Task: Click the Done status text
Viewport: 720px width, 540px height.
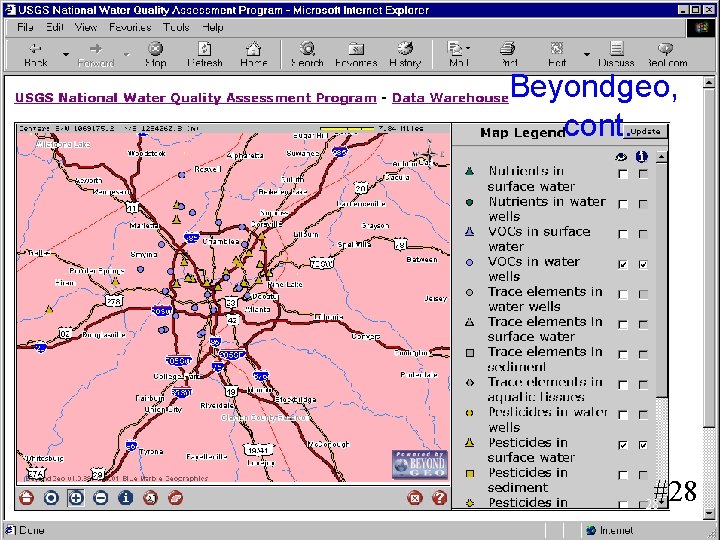Action: (x=31, y=530)
